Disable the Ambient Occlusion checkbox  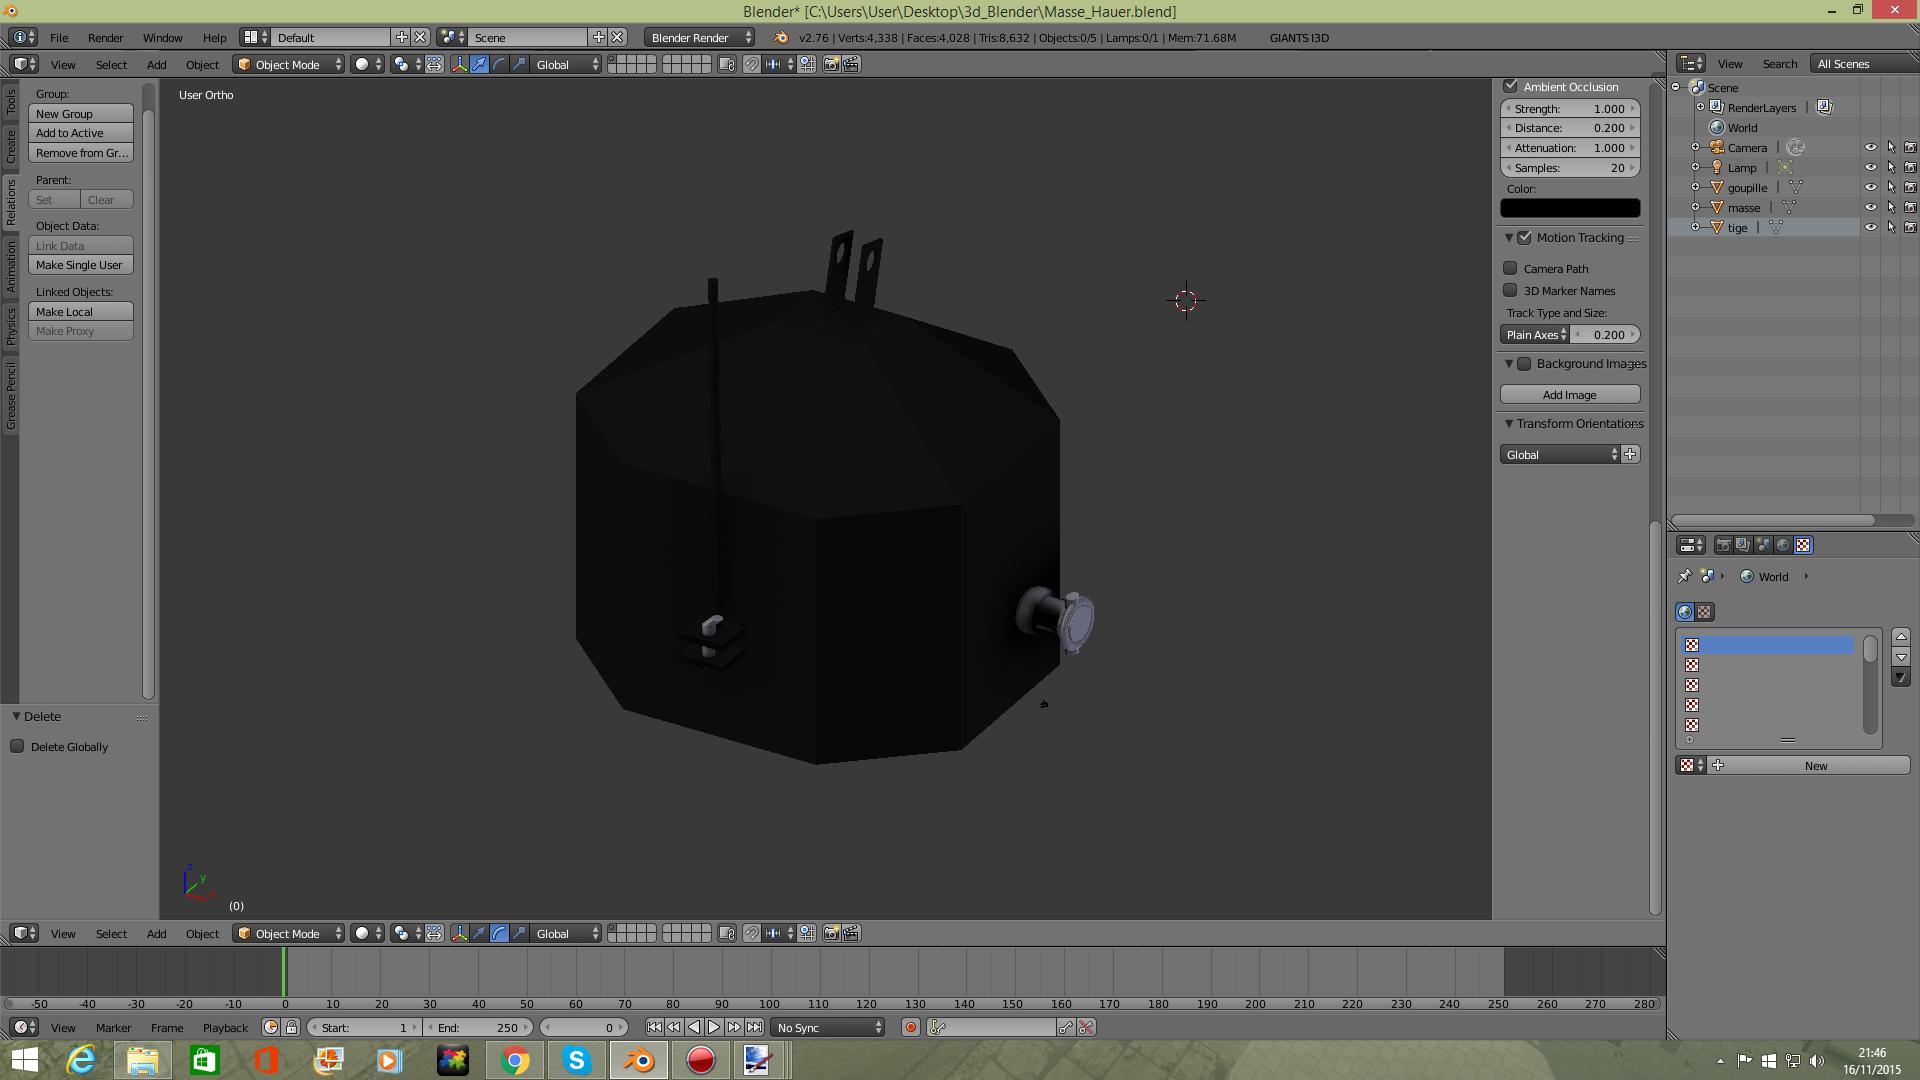click(1511, 86)
